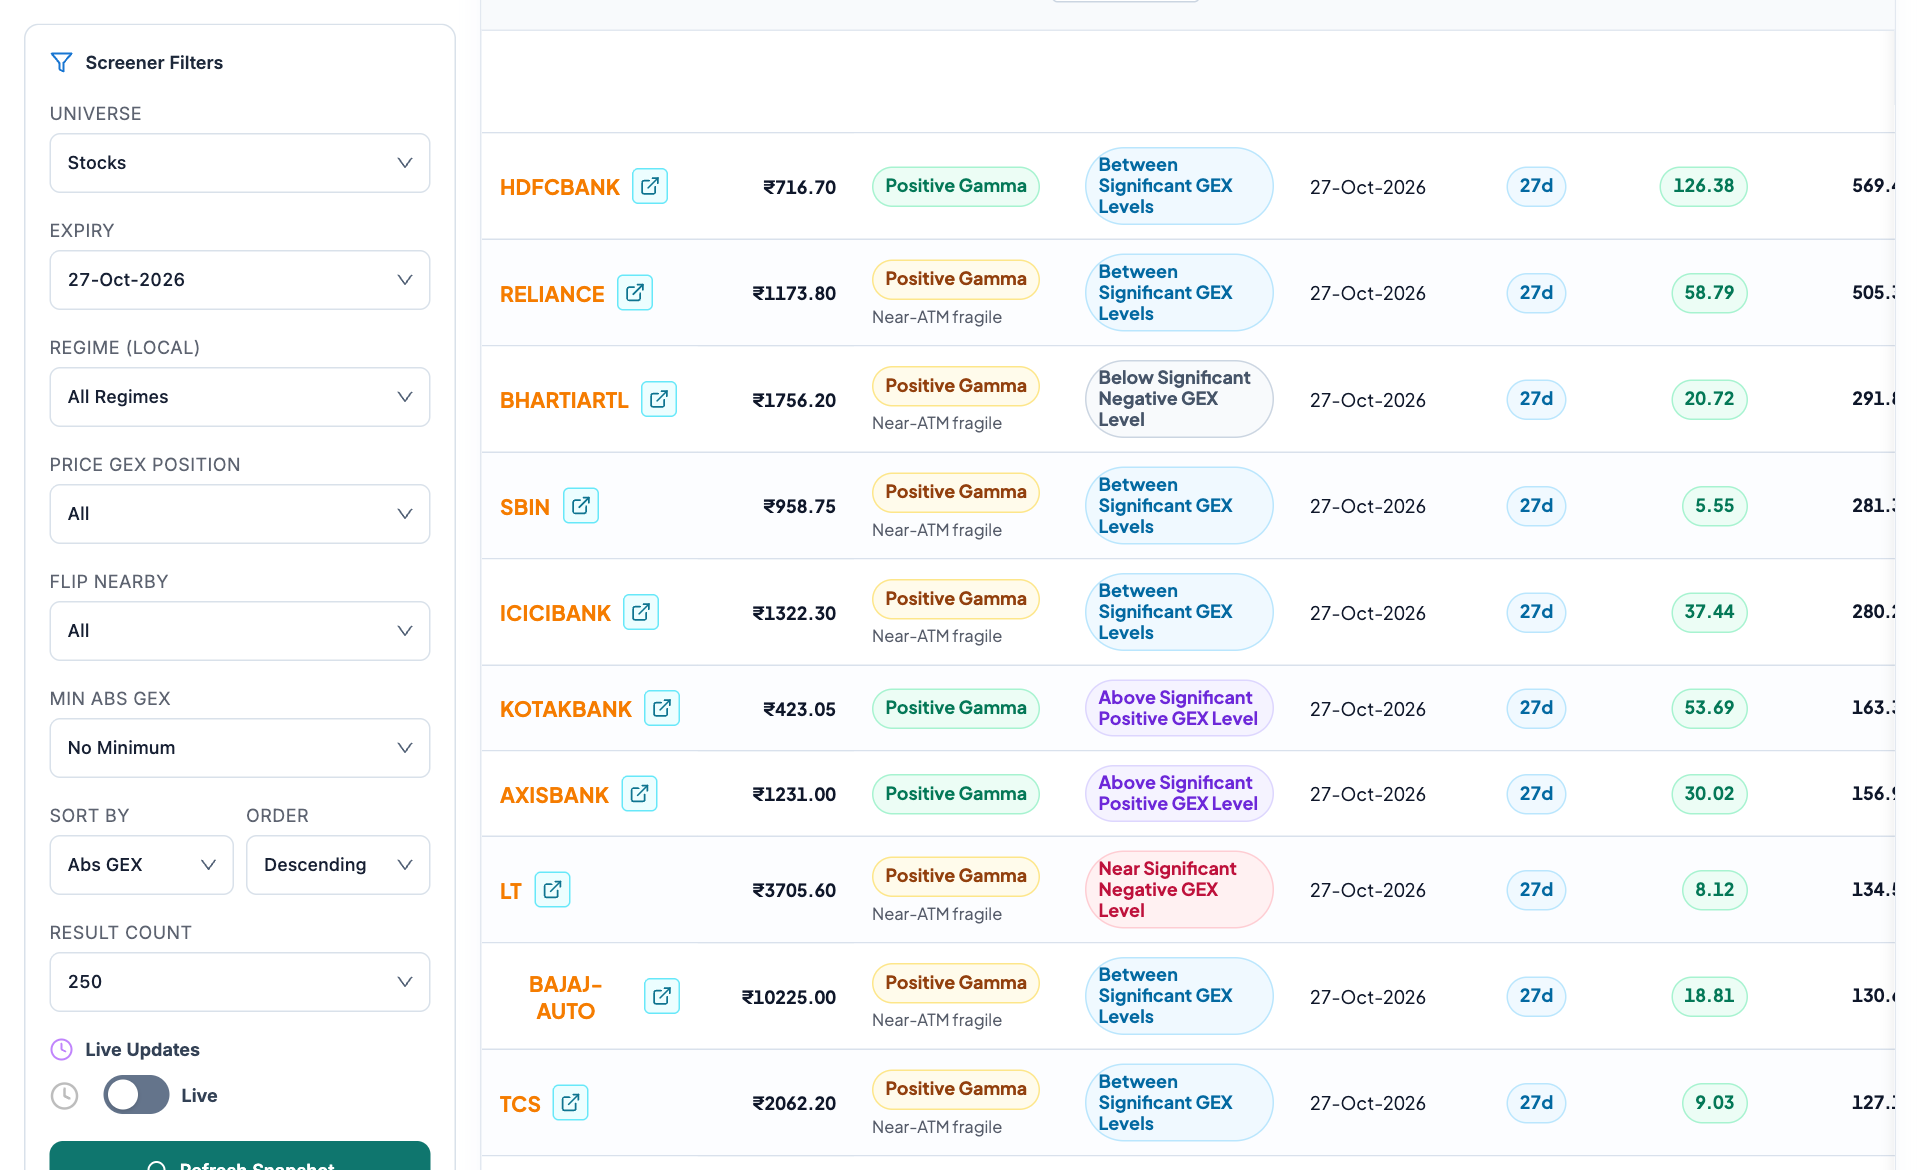Open SBIN external link icon
The height and width of the screenshot is (1170, 1920).
coord(581,506)
